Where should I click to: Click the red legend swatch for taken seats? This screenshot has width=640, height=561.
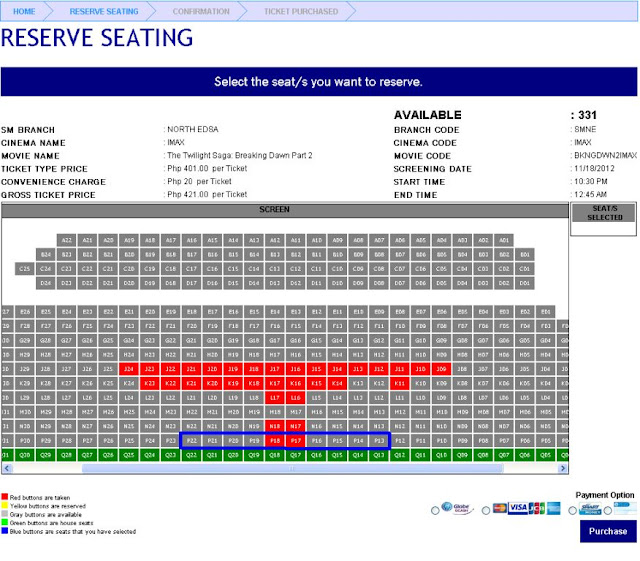[x=5, y=497]
